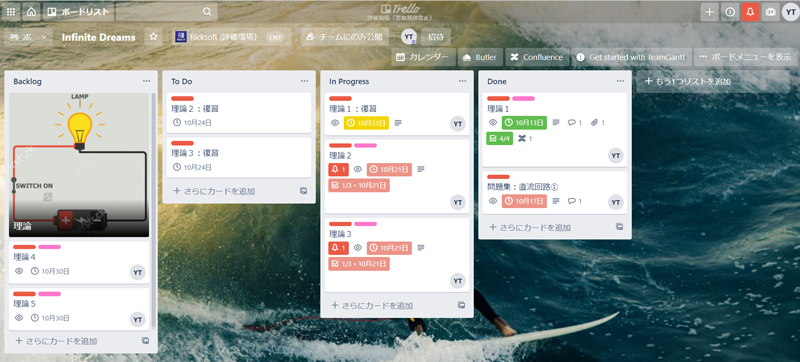Open the briefcase icon in header
Image resolution: width=800 pixels, height=362 pixels.
[x=770, y=12]
